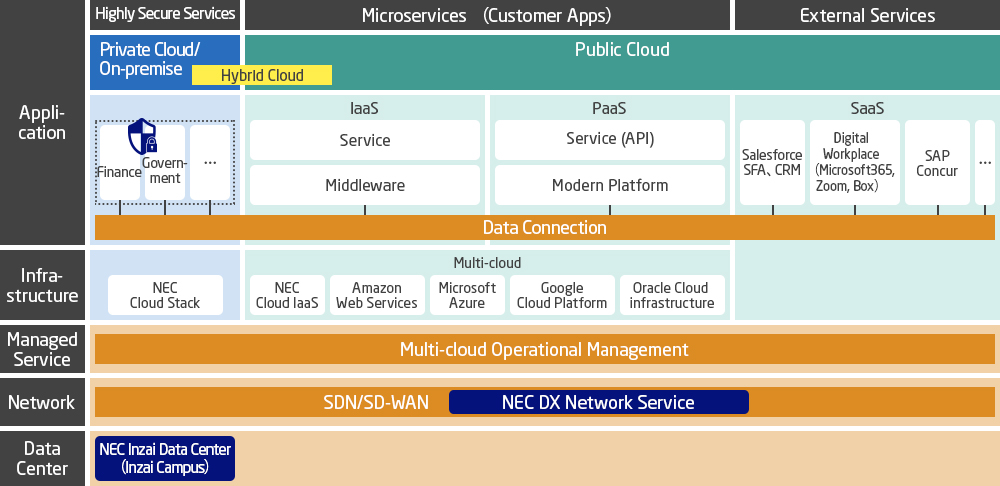Viewport: 1000px width, 486px height.
Task: Click the Salesforce SFA, CRM box
Action: point(772,163)
